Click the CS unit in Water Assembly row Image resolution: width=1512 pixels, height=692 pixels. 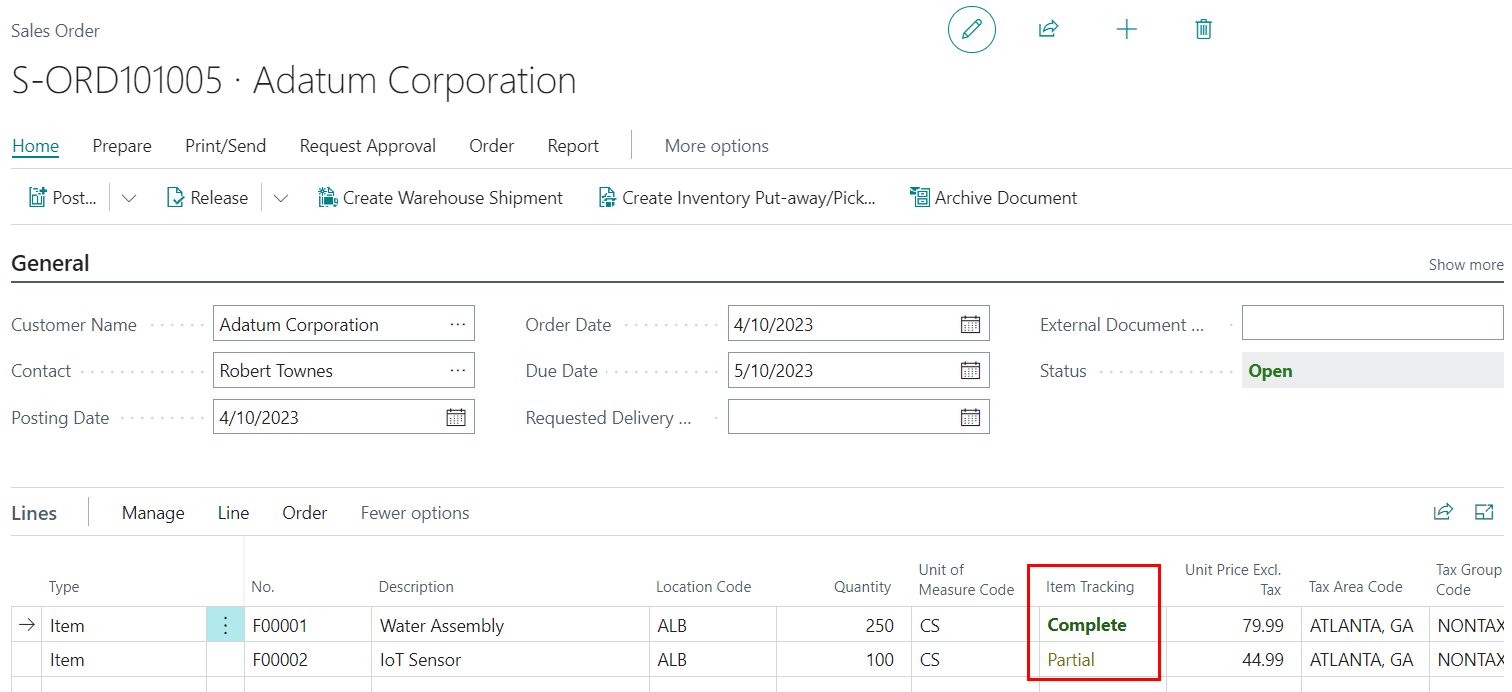pos(930,626)
